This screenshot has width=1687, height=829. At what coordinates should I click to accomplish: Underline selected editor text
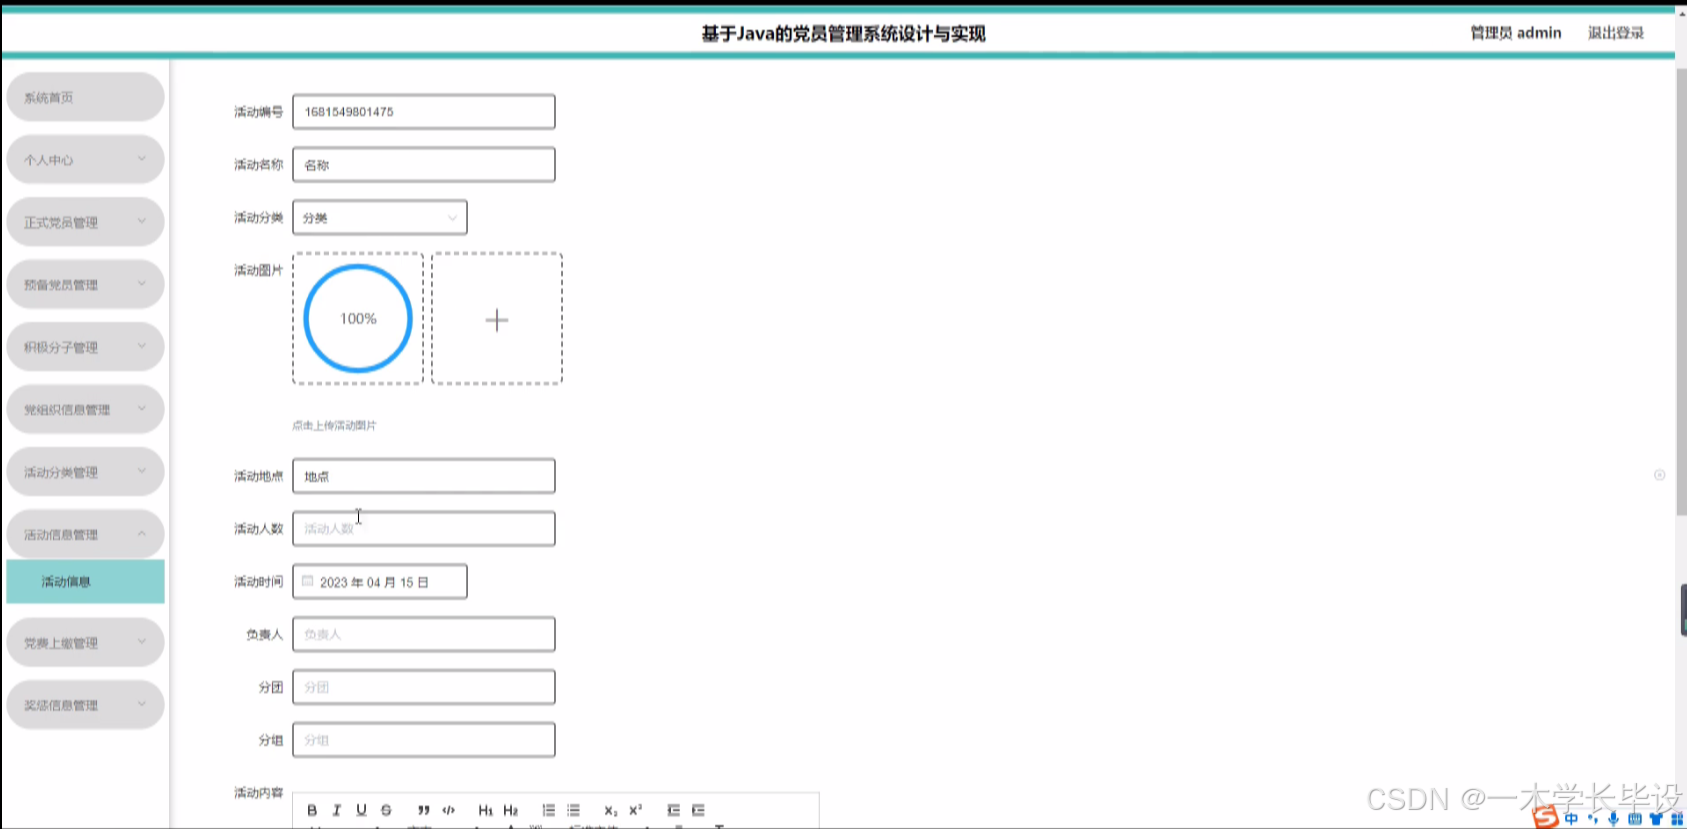tap(361, 810)
